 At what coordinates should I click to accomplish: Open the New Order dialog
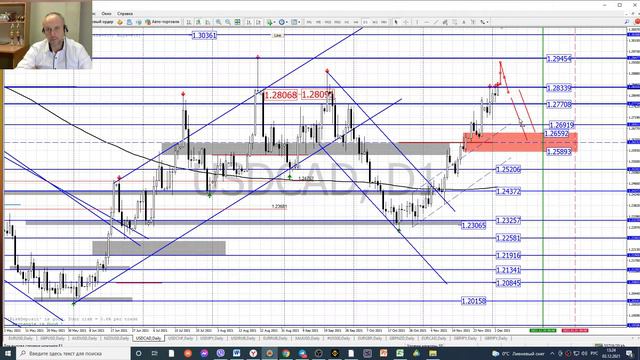click(x=102, y=22)
